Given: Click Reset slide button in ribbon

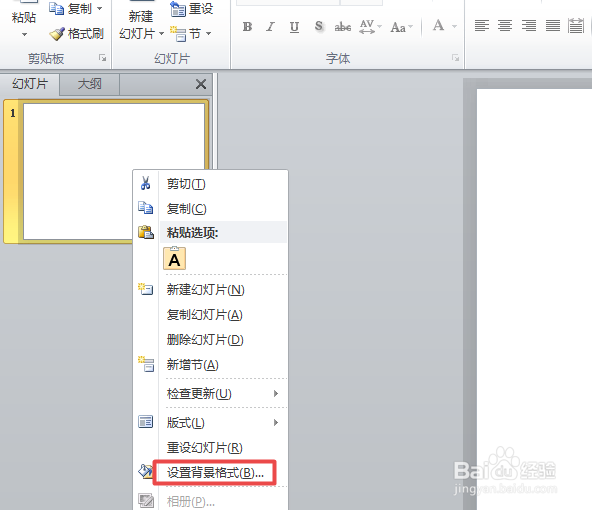Looking at the screenshot, I should click(x=191, y=9).
